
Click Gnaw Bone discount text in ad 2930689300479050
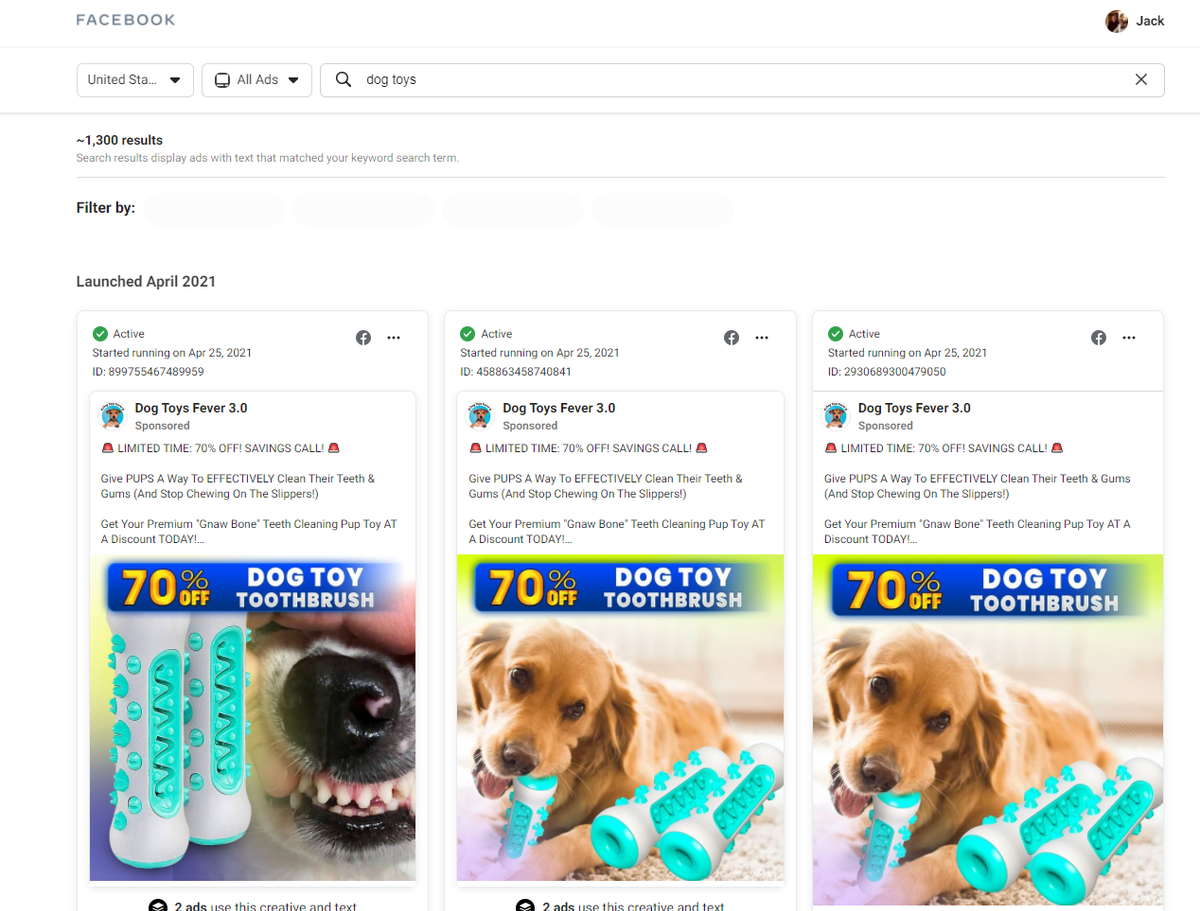(977, 532)
